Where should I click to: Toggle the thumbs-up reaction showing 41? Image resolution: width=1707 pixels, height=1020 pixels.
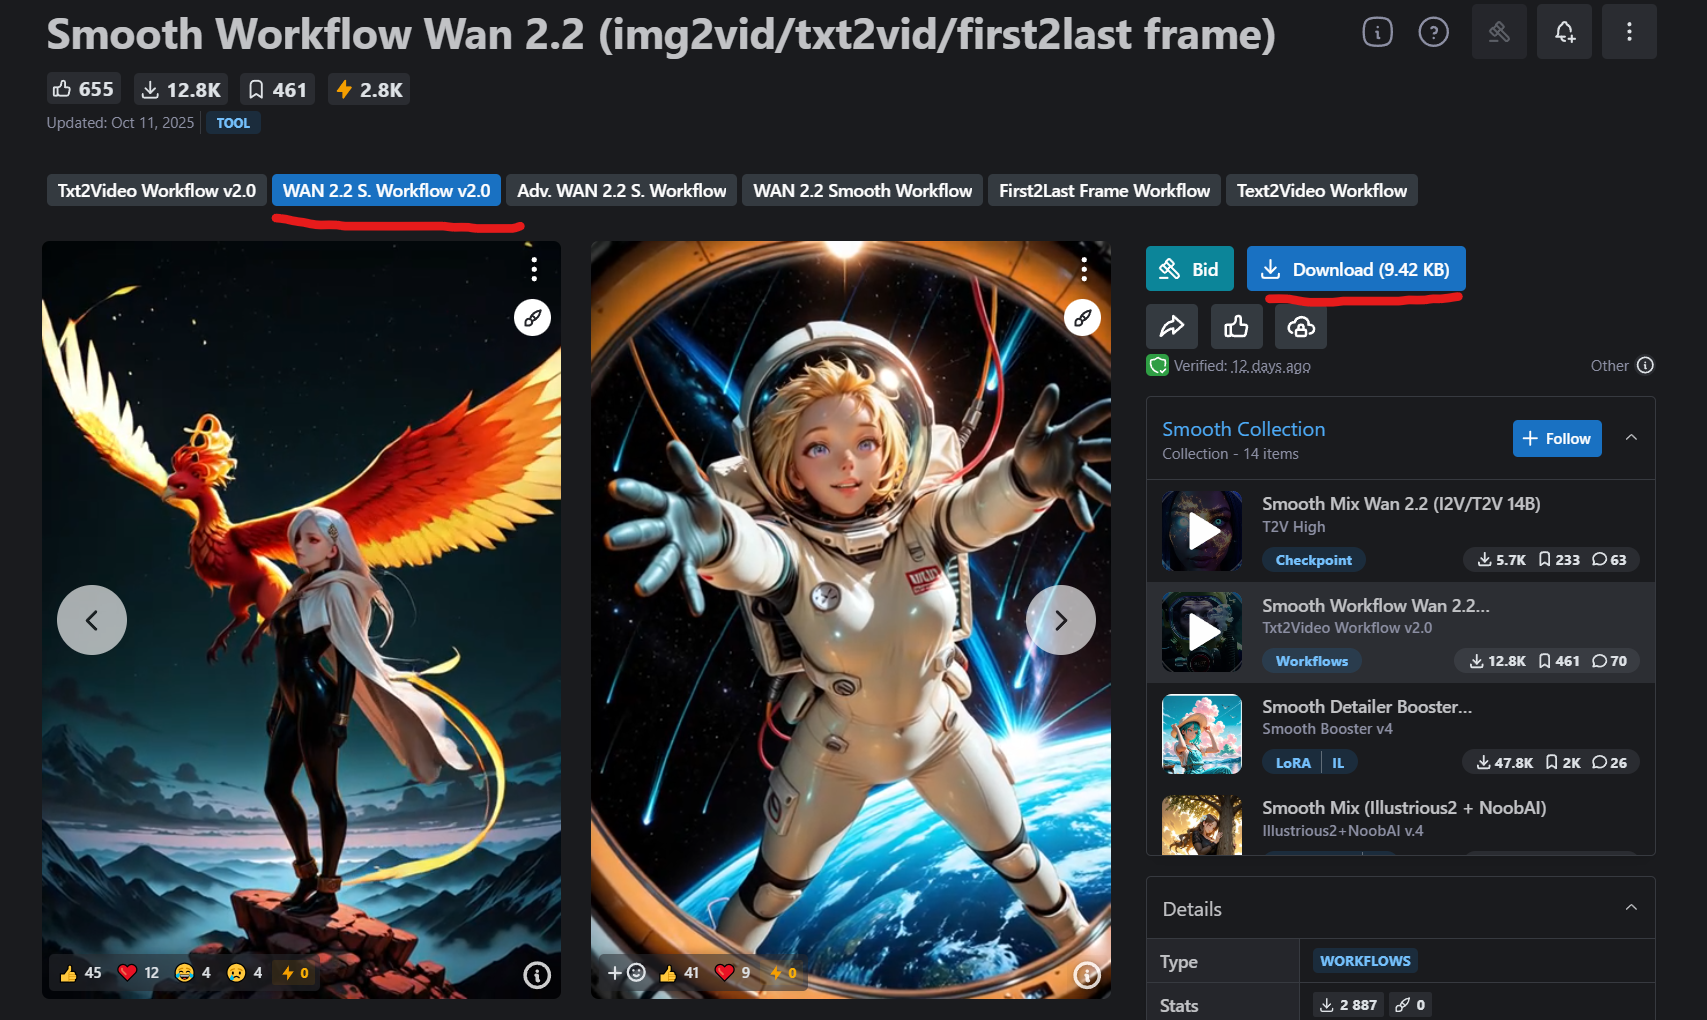(x=680, y=973)
